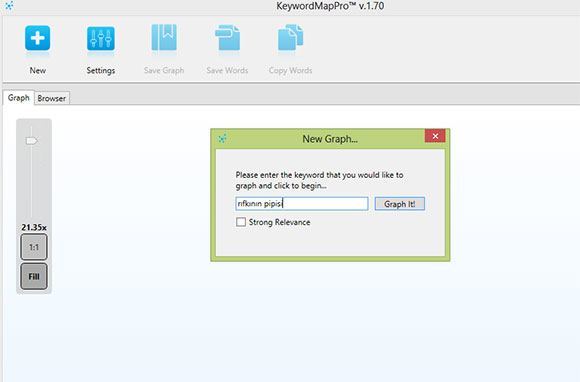This screenshot has height=382, width=580.
Task: Switch to the Browser tab
Action: pyautogui.click(x=51, y=98)
